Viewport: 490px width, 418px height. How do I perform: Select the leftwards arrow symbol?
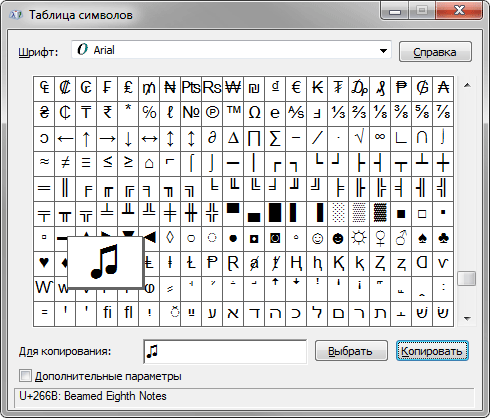pyautogui.click(x=65, y=139)
